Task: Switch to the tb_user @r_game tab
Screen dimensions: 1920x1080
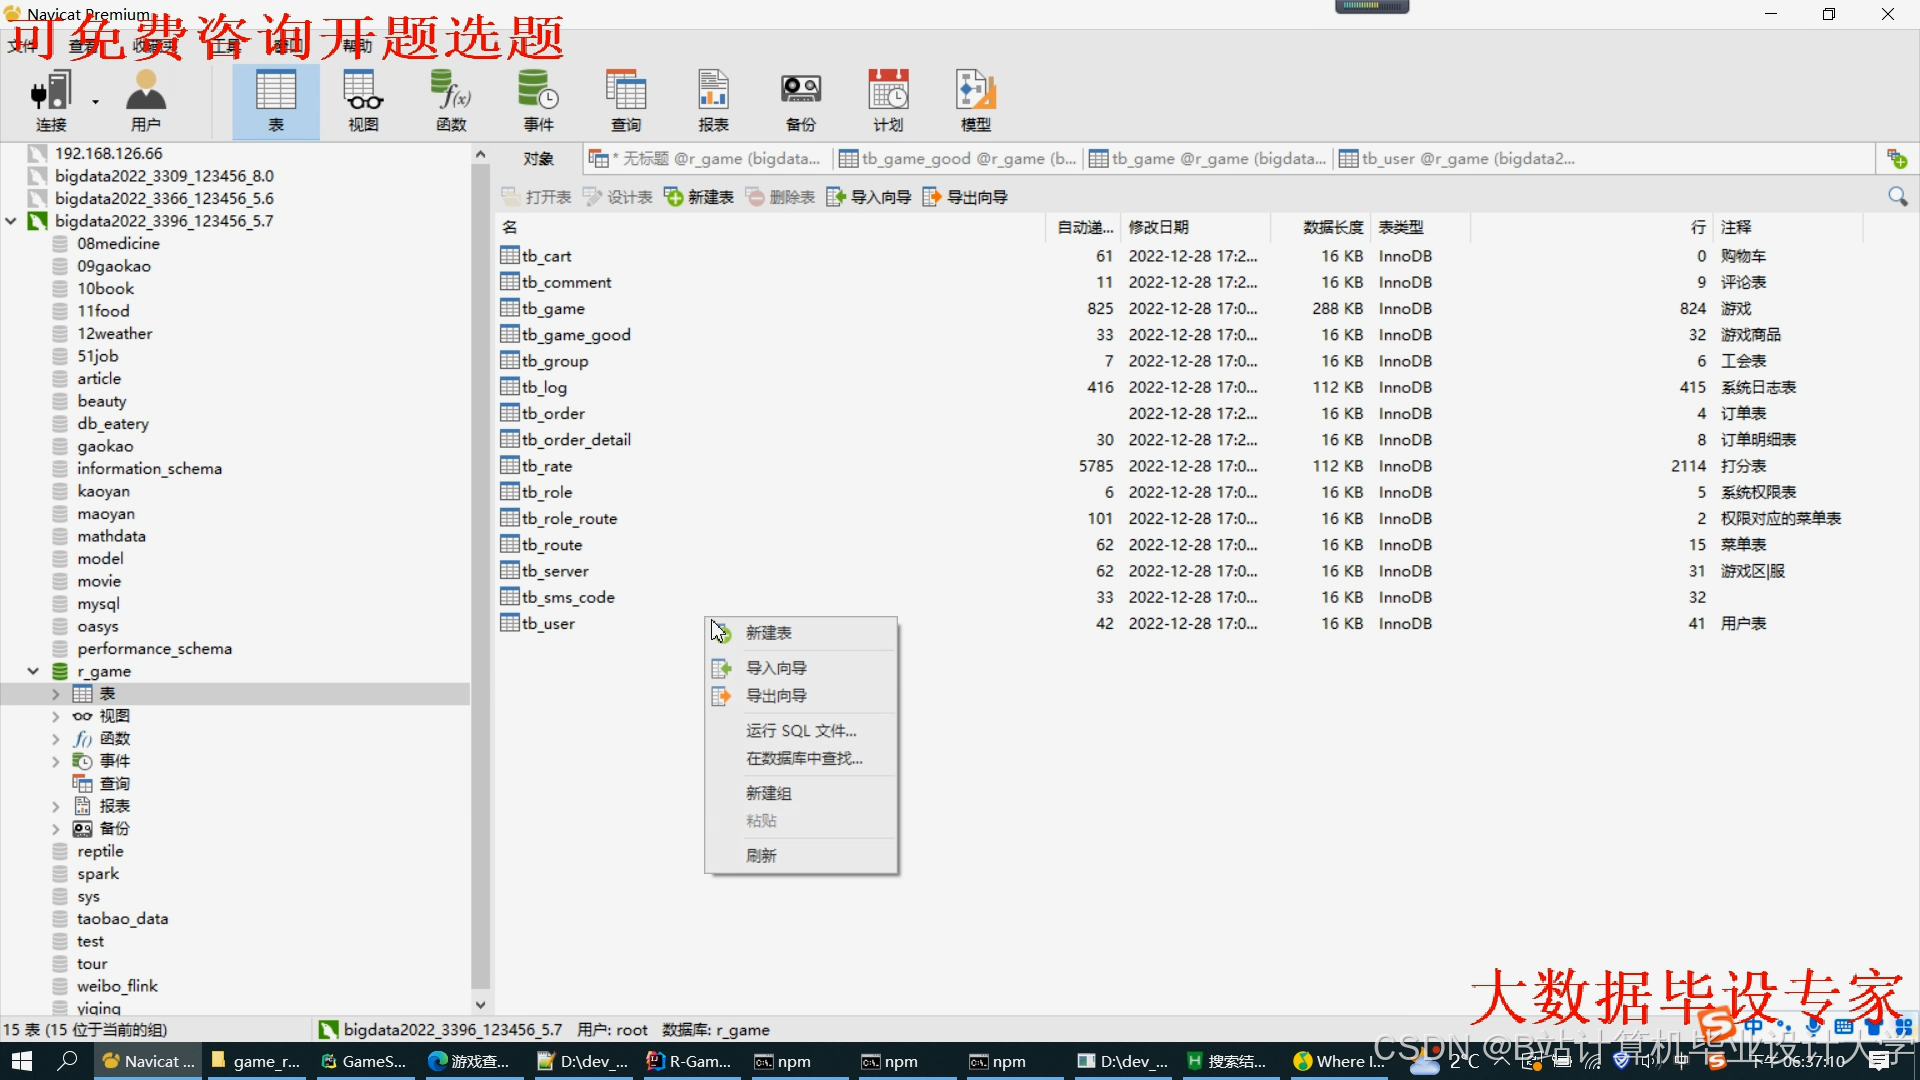Action: click(x=1457, y=158)
